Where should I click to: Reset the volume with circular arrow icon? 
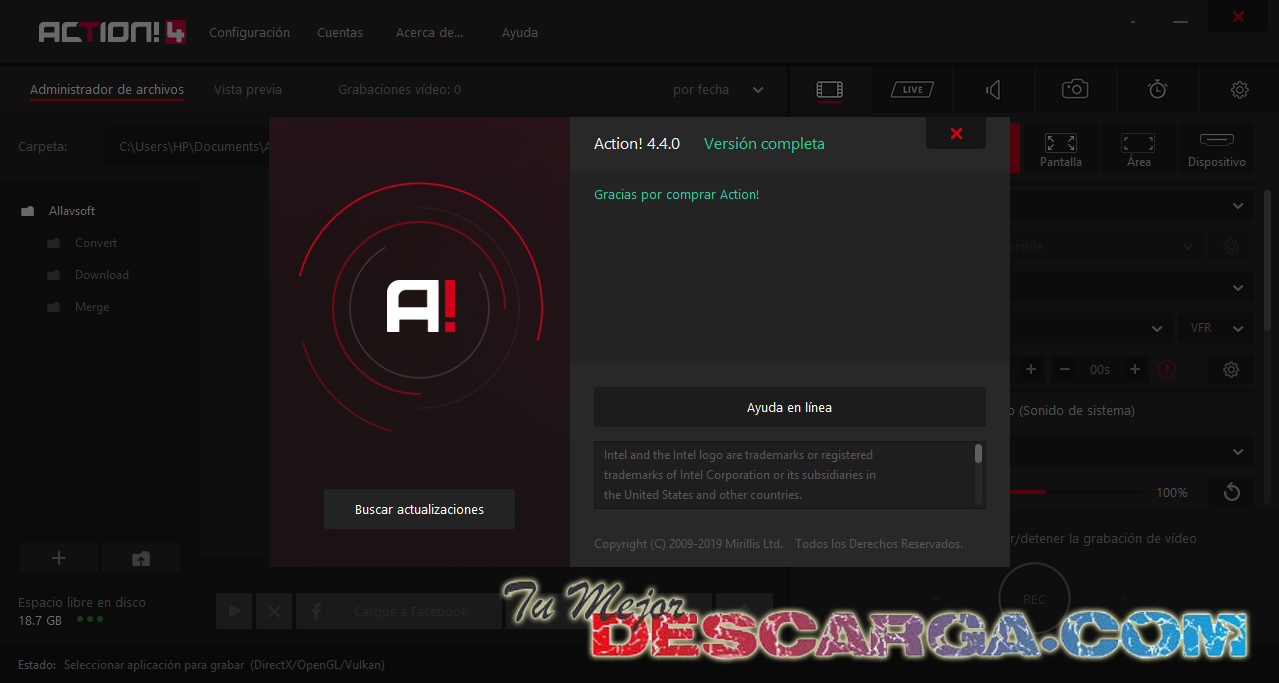(x=1232, y=492)
